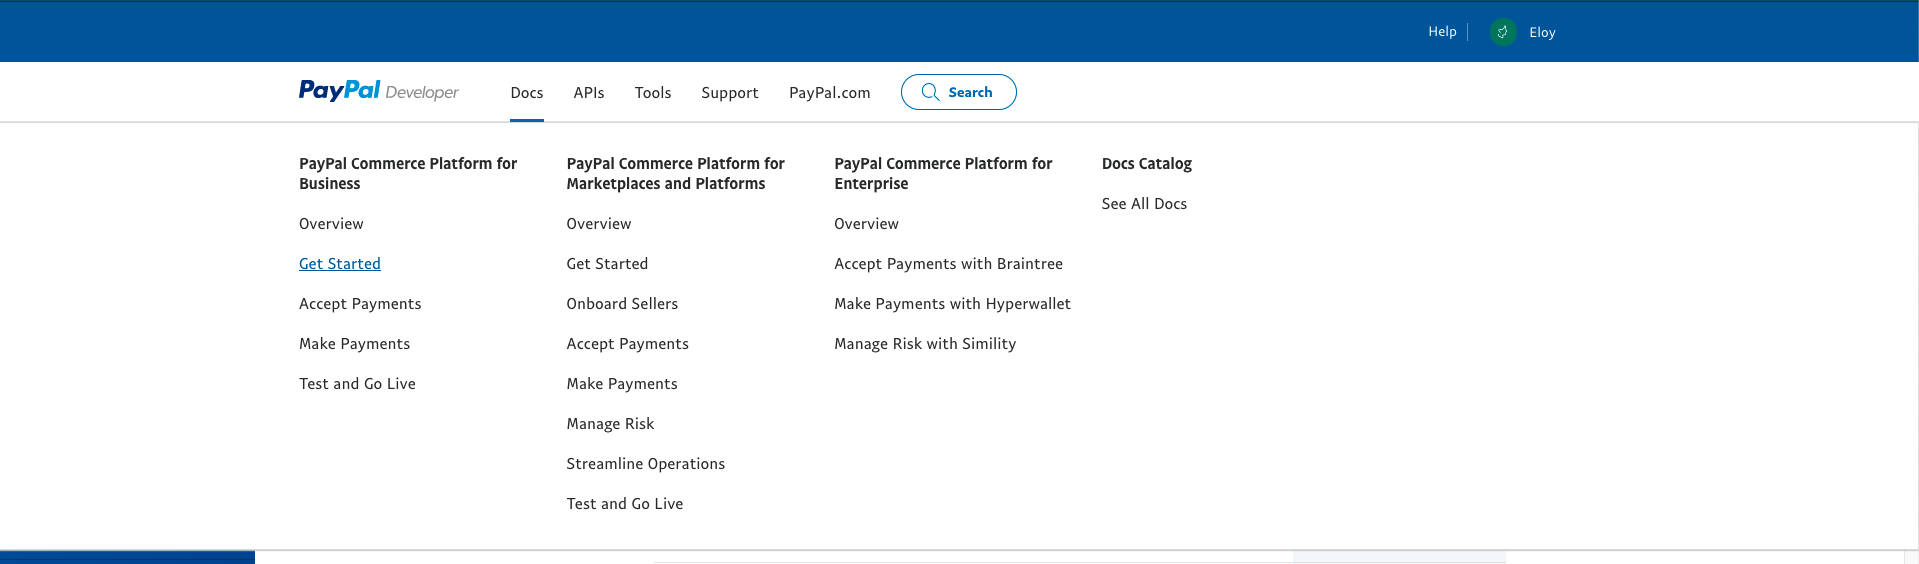Click the Help link in top bar
The width and height of the screenshot is (1919, 564).
1442,32
